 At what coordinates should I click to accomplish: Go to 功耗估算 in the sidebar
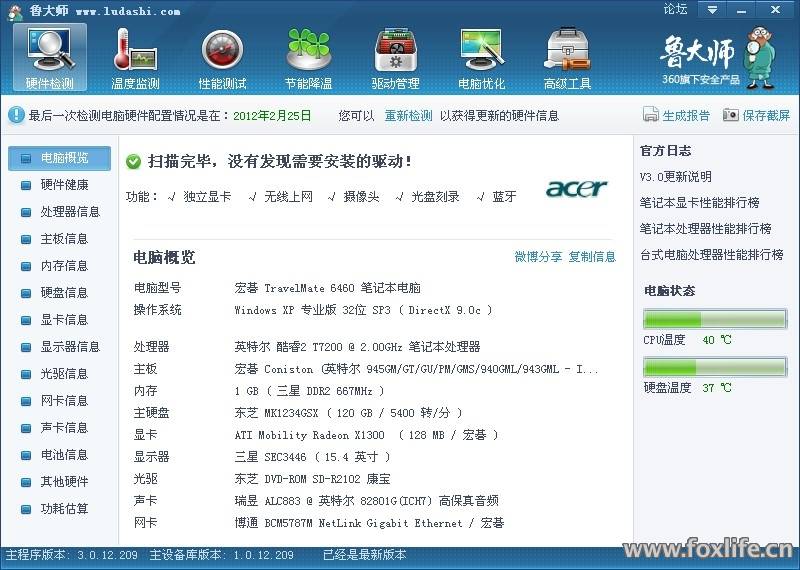coord(64,509)
